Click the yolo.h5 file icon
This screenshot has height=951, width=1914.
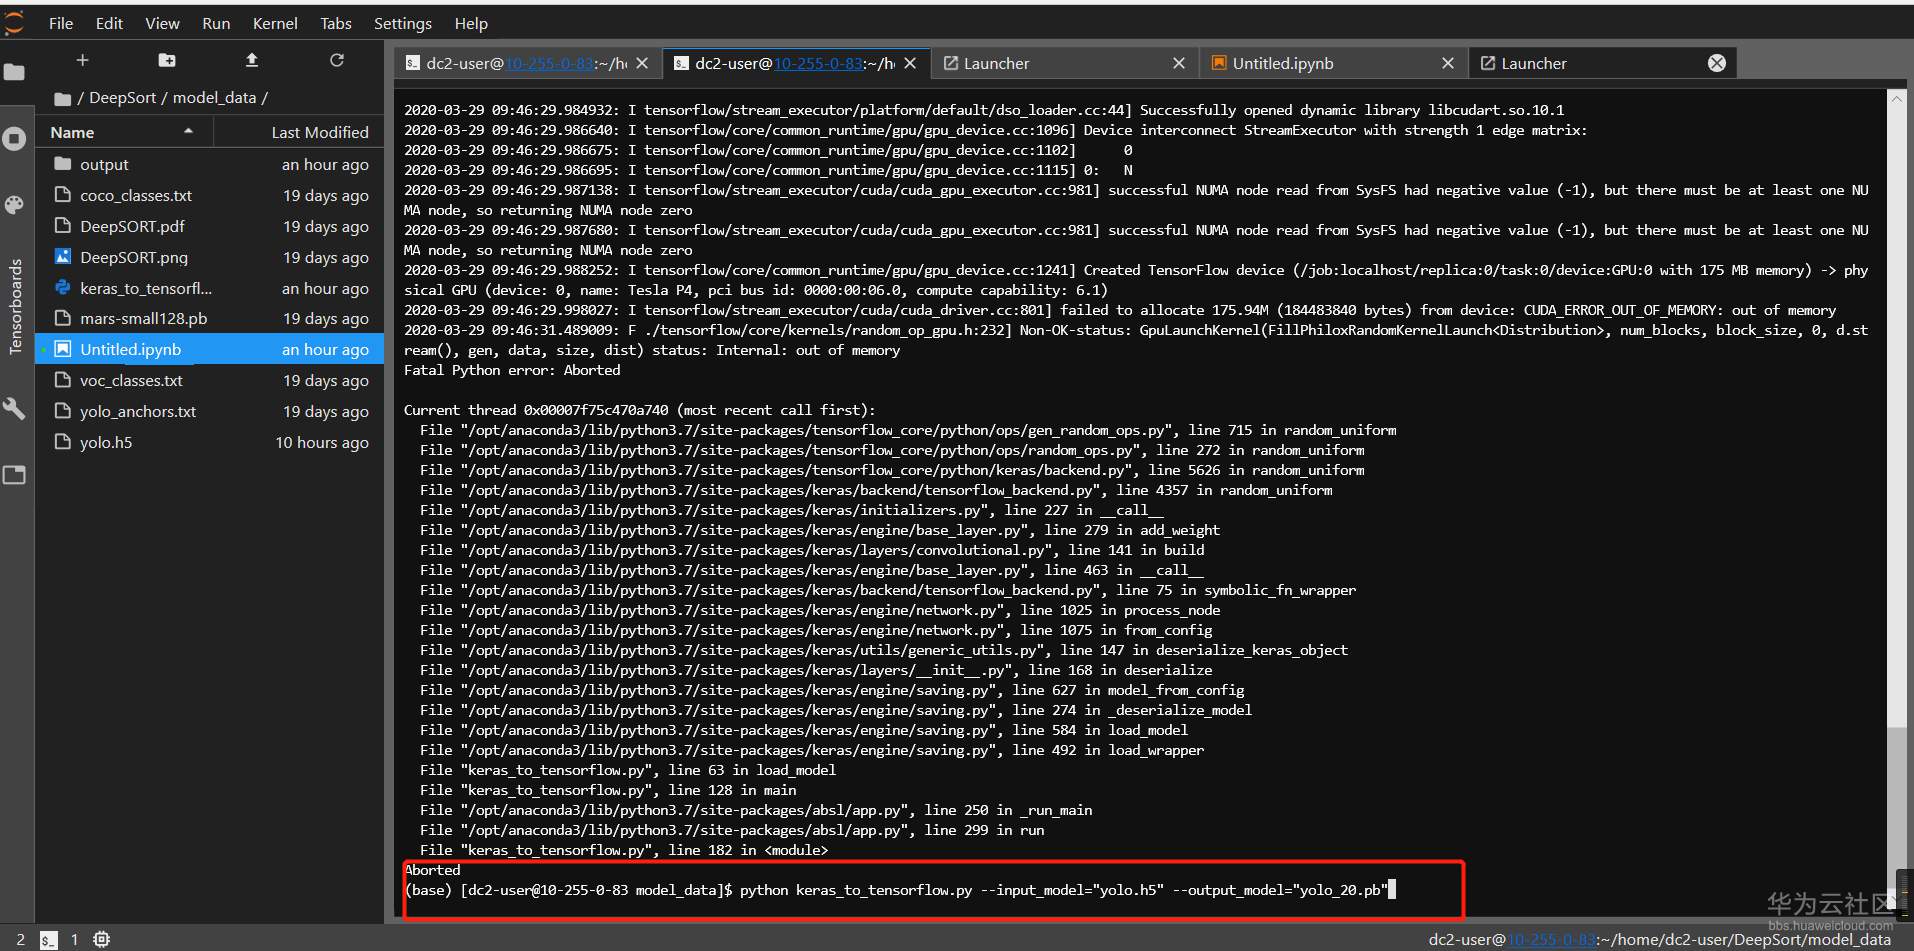[x=63, y=442]
